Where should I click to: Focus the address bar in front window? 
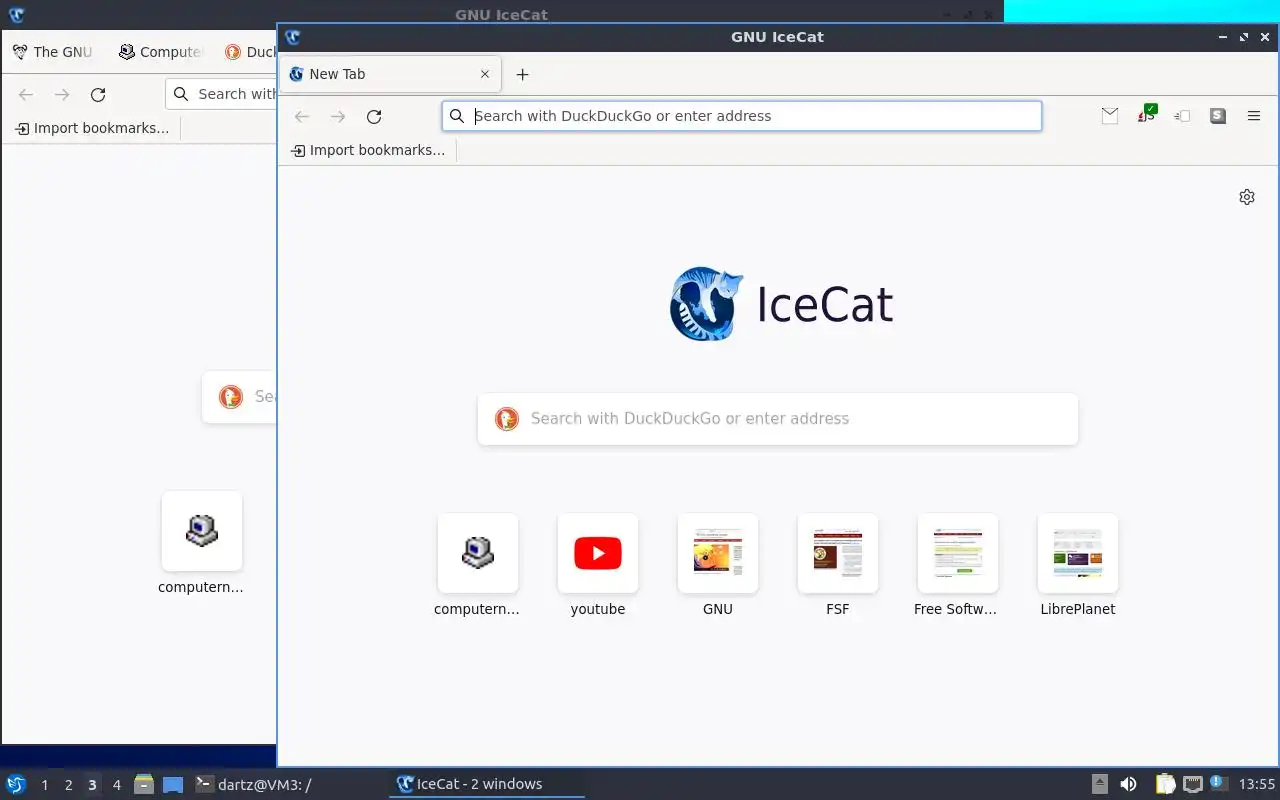pos(742,116)
